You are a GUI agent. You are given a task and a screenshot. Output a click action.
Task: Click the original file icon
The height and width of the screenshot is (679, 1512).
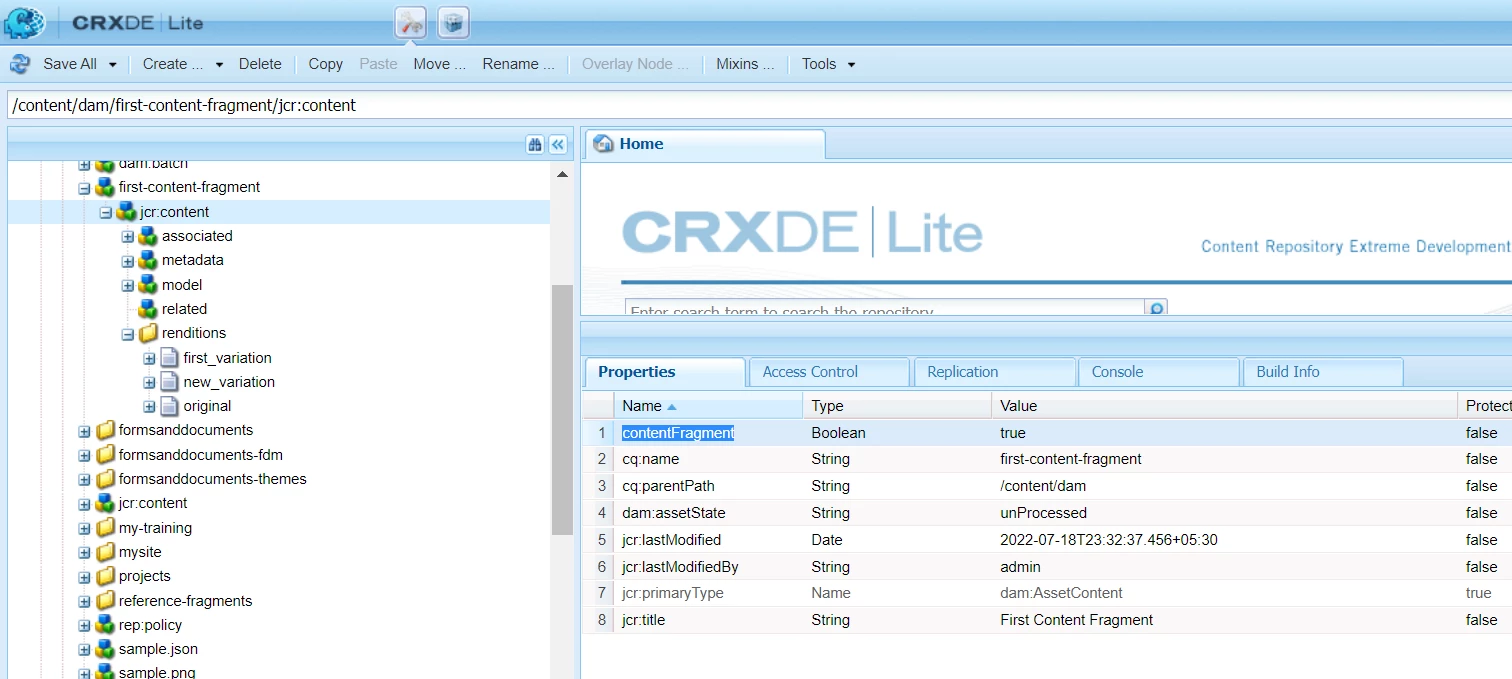[169, 406]
